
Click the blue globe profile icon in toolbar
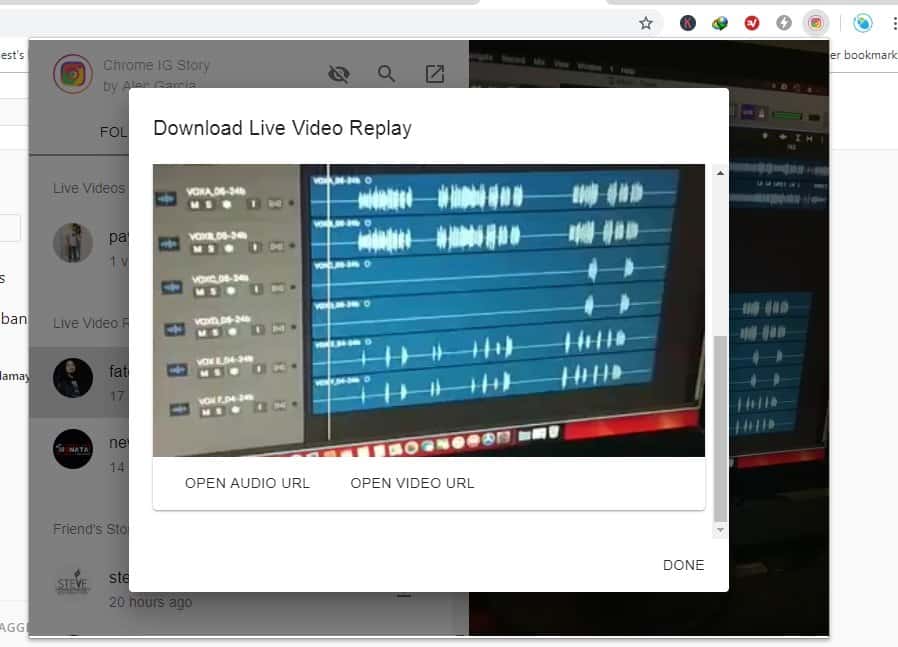[862, 23]
